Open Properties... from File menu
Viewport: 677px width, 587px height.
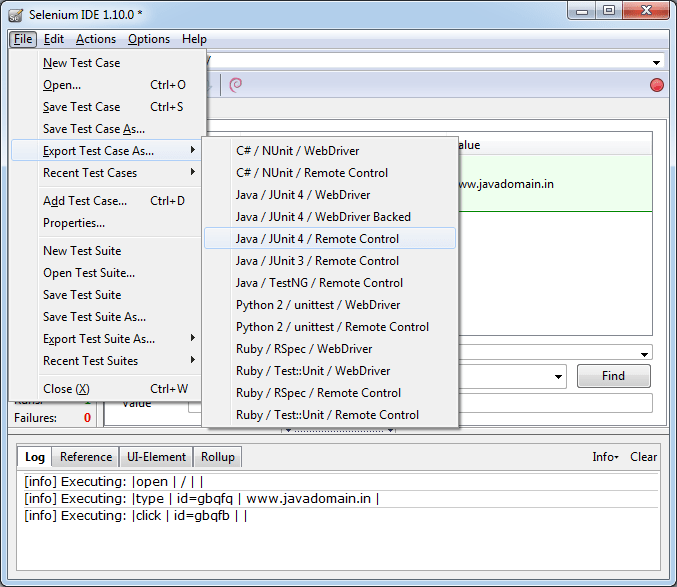click(x=107, y=223)
